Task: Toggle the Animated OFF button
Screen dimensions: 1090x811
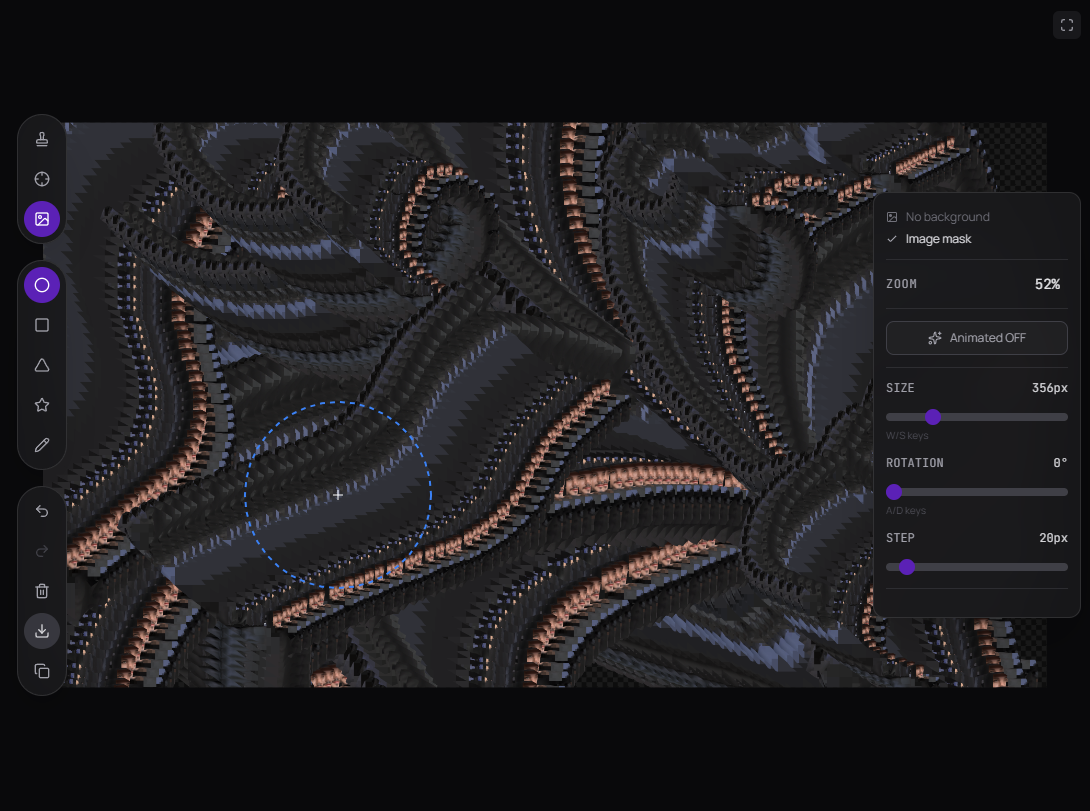Action: pyautogui.click(x=976, y=338)
